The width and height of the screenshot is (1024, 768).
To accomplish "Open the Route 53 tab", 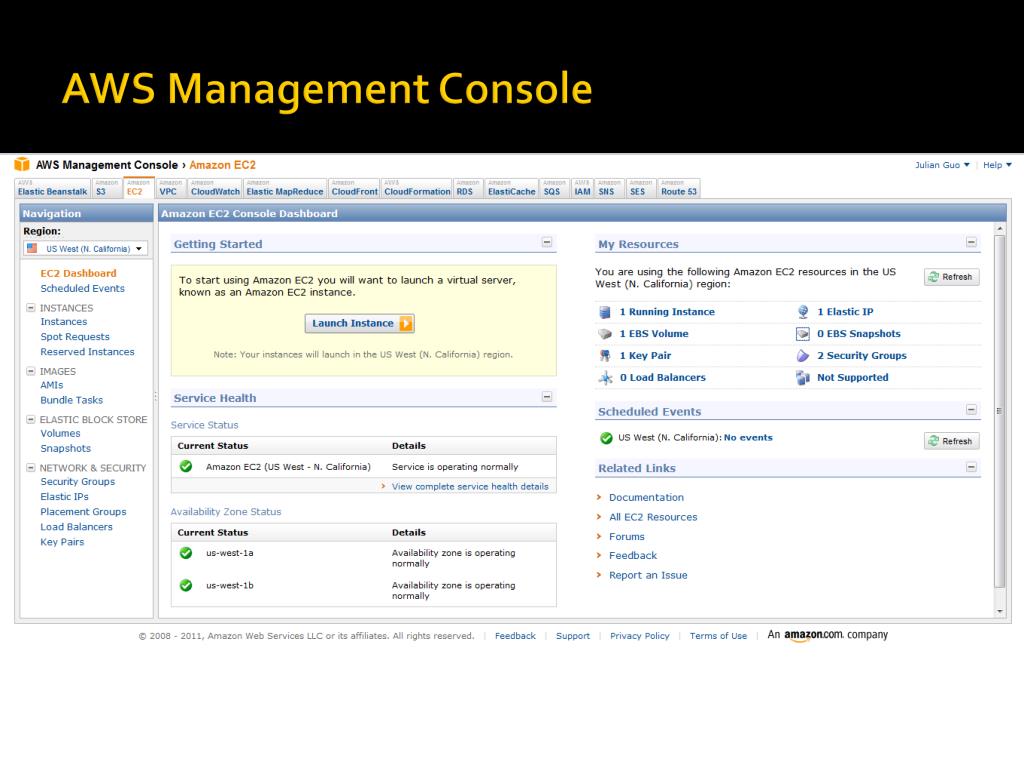I will [679, 189].
